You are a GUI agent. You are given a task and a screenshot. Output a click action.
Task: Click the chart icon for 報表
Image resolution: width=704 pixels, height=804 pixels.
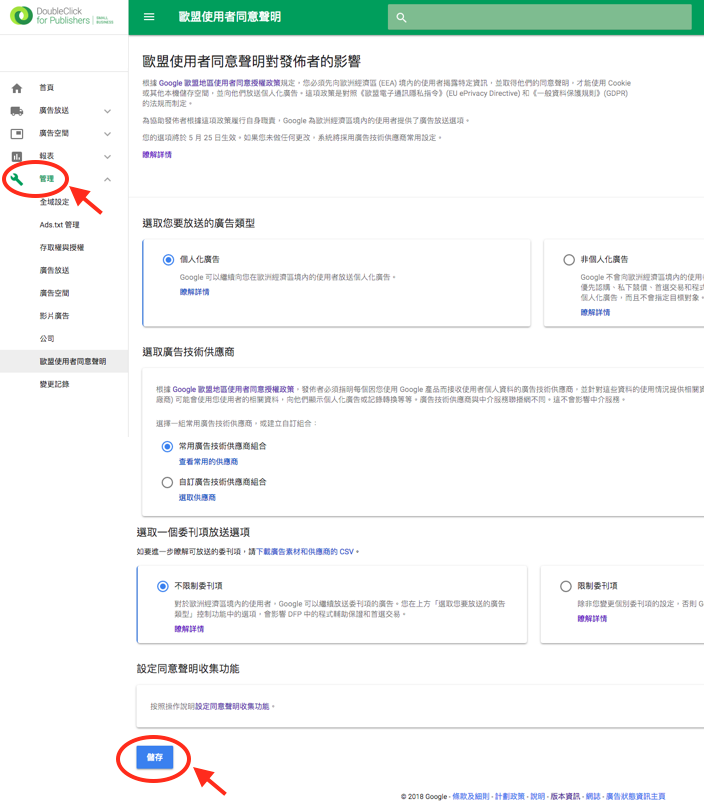point(17,157)
